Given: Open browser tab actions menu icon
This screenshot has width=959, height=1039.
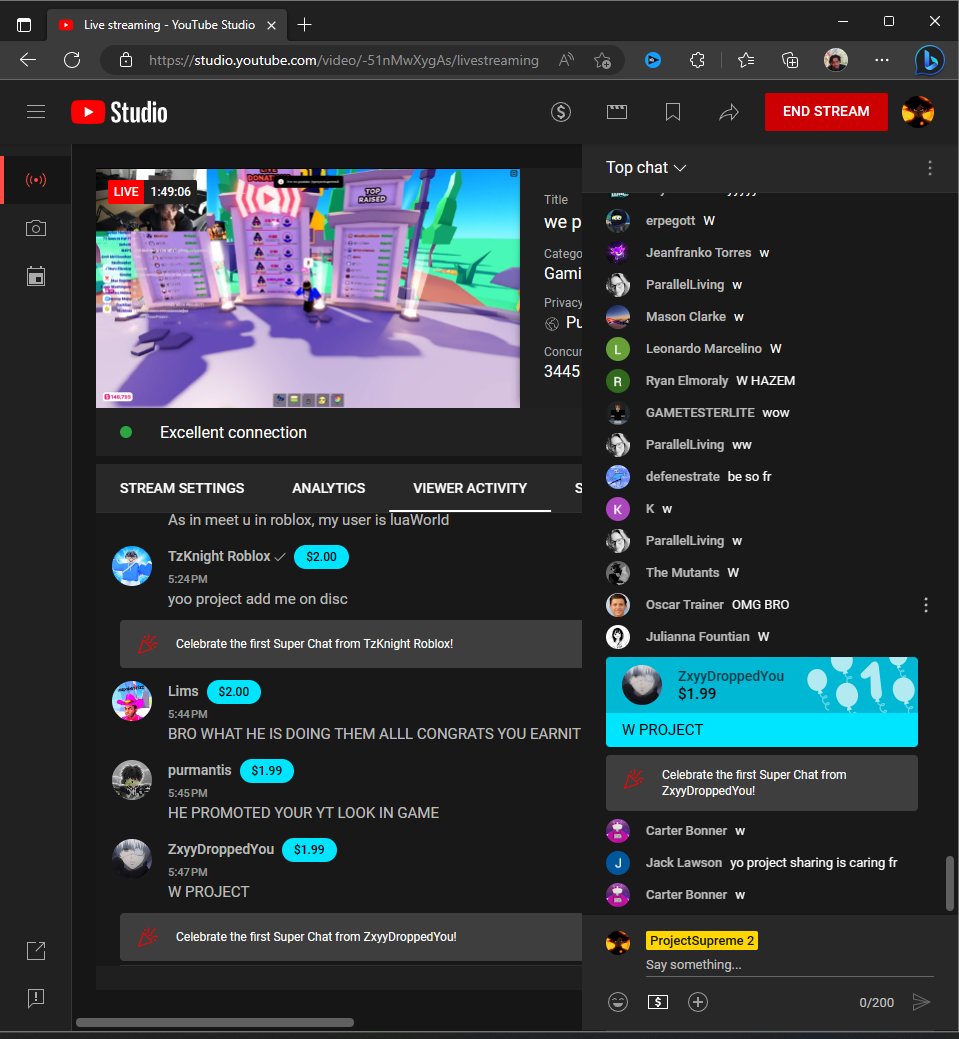Looking at the screenshot, I should coord(24,25).
